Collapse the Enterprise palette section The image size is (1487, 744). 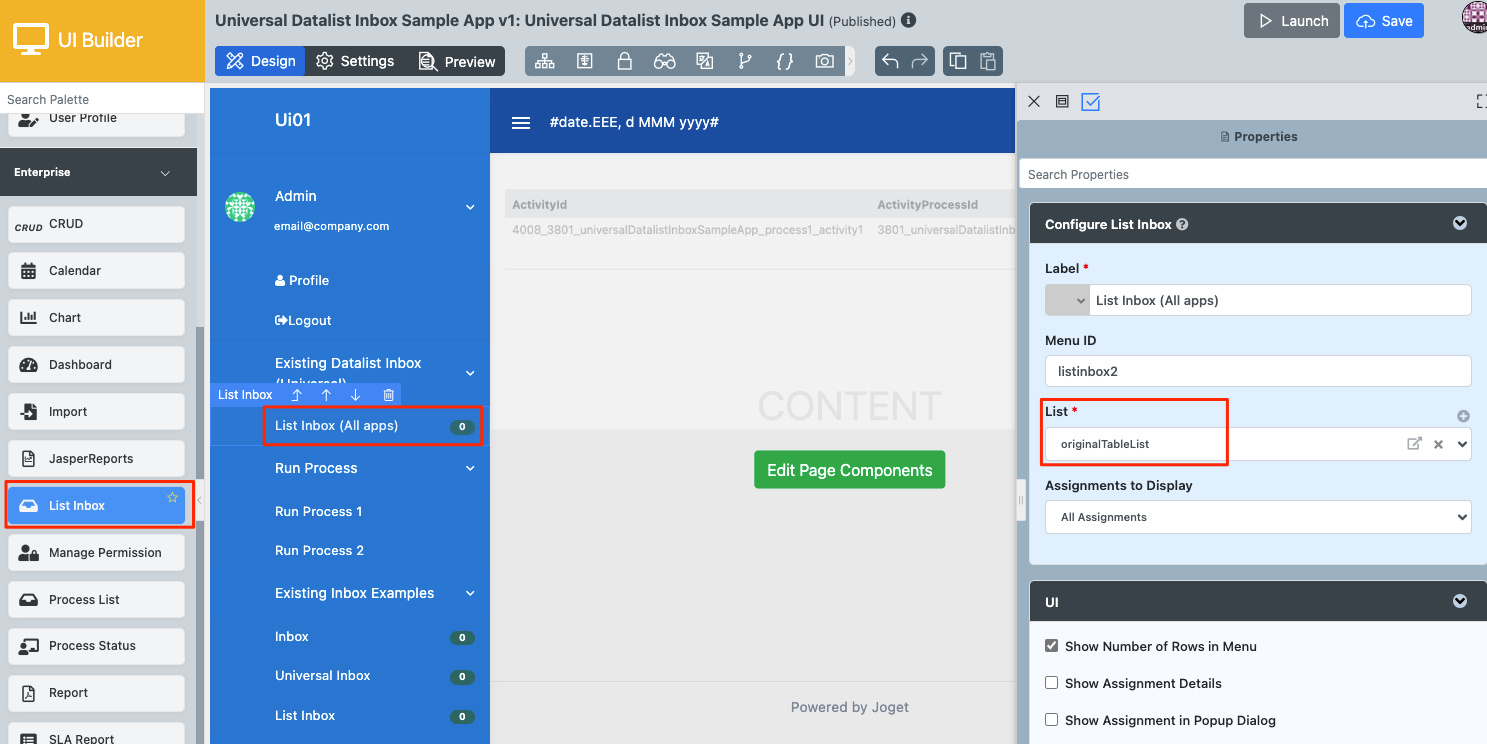tap(165, 173)
